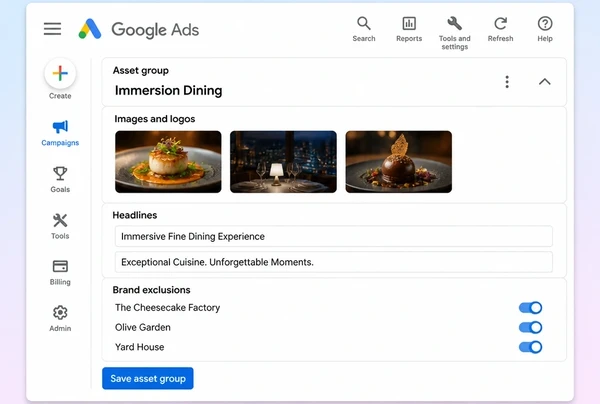The image size is (600, 404).
Task: Open Admin gear in sidebar
Action: [x=60, y=318]
